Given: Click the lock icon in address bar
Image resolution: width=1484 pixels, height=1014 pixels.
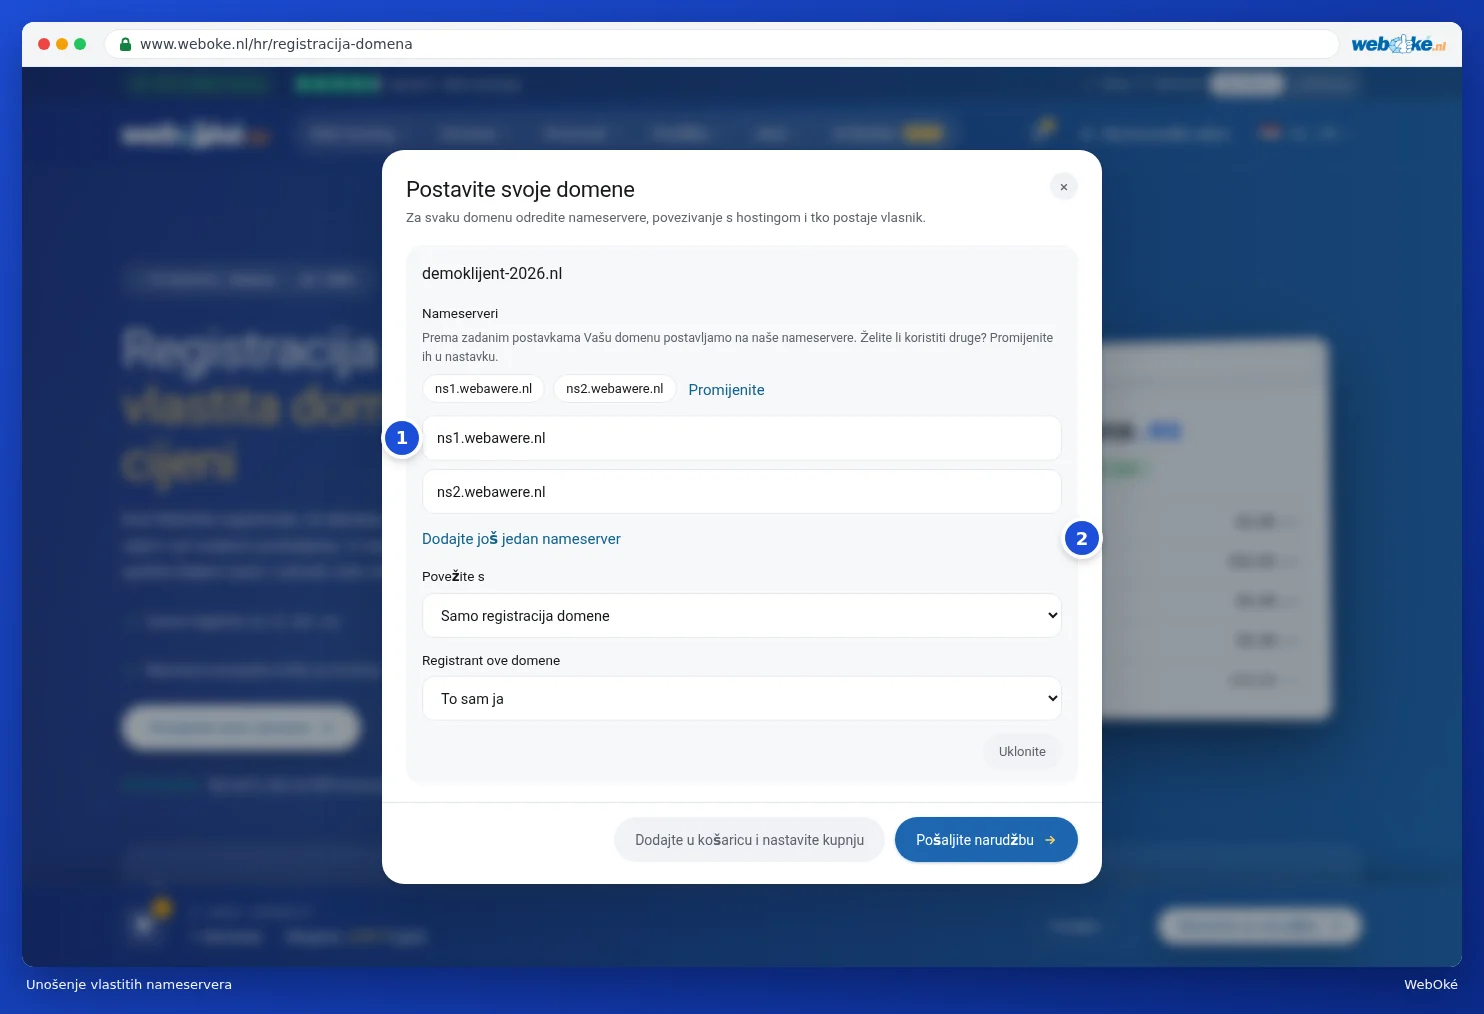Looking at the screenshot, I should [x=125, y=44].
